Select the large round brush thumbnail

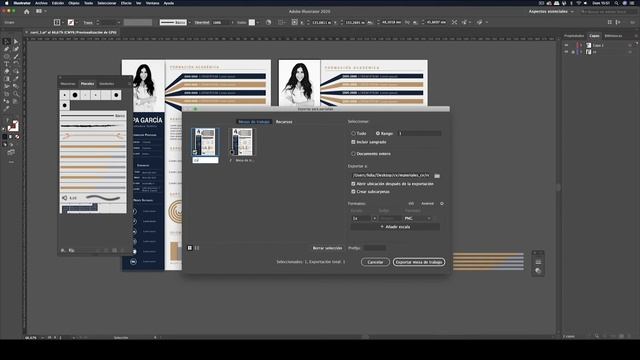tap(75, 95)
